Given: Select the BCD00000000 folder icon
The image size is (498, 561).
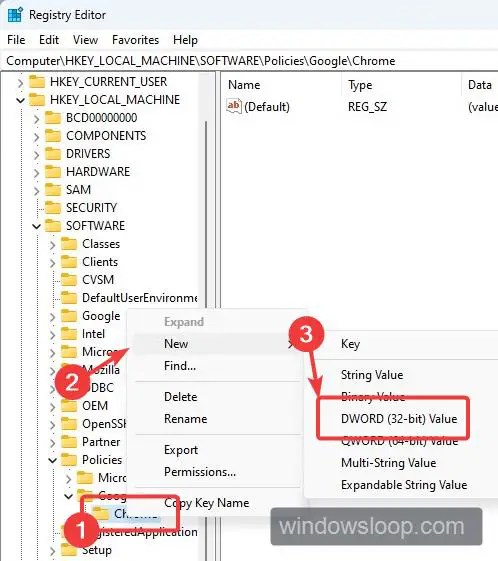Looking at the screenshot, I should 53,117.
